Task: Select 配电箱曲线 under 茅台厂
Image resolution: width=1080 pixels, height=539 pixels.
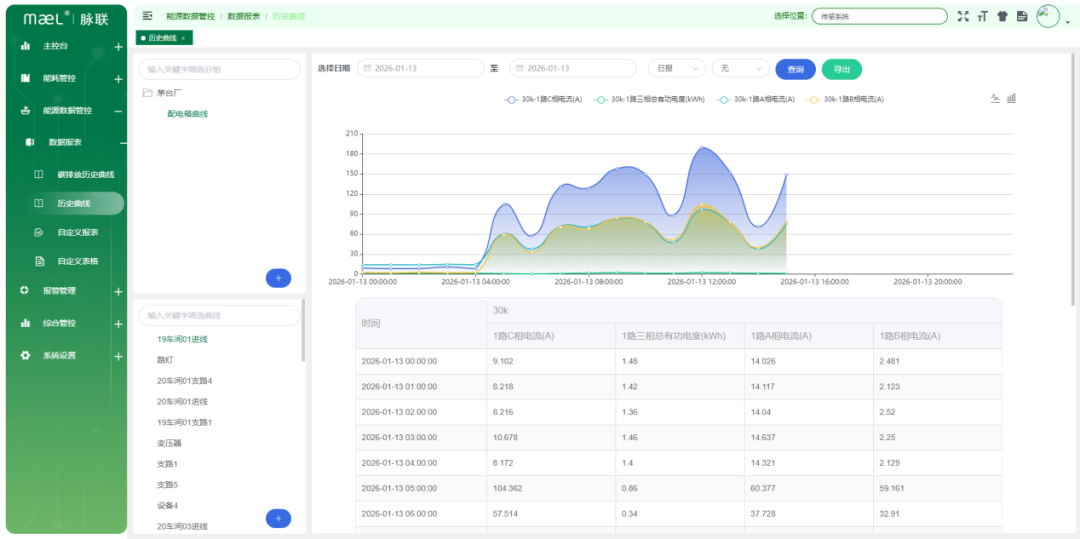Action: pyautogui.click(x=187, y=114)
